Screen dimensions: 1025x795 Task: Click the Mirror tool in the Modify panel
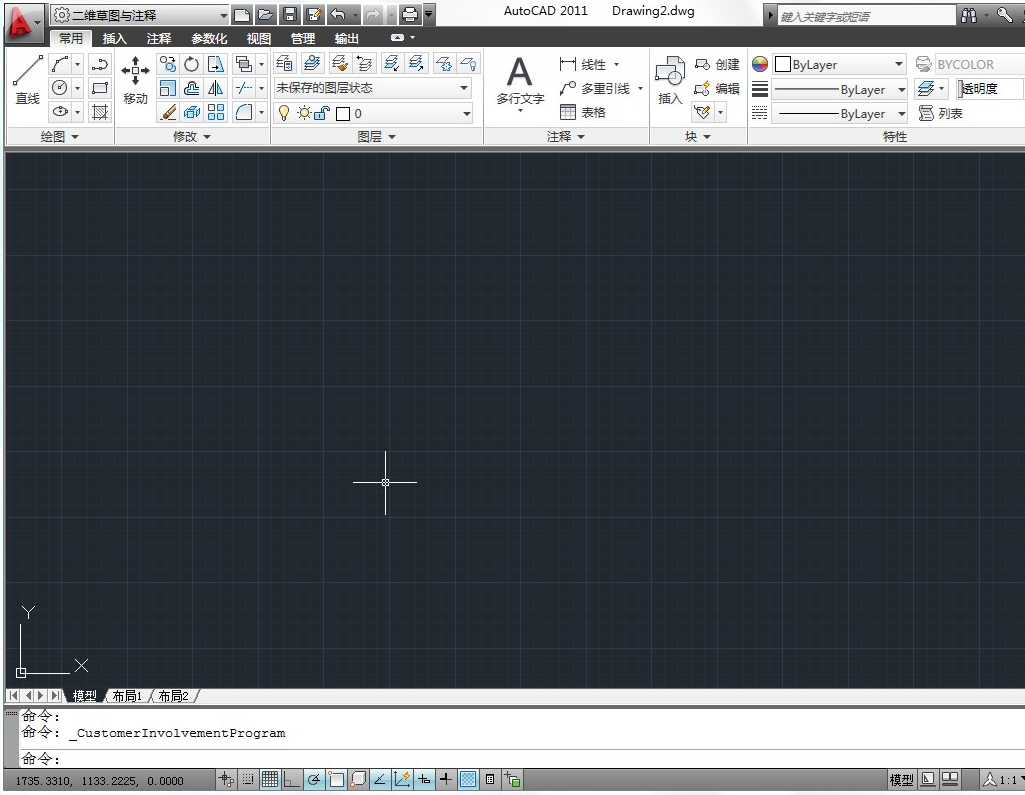pos(216,88)
